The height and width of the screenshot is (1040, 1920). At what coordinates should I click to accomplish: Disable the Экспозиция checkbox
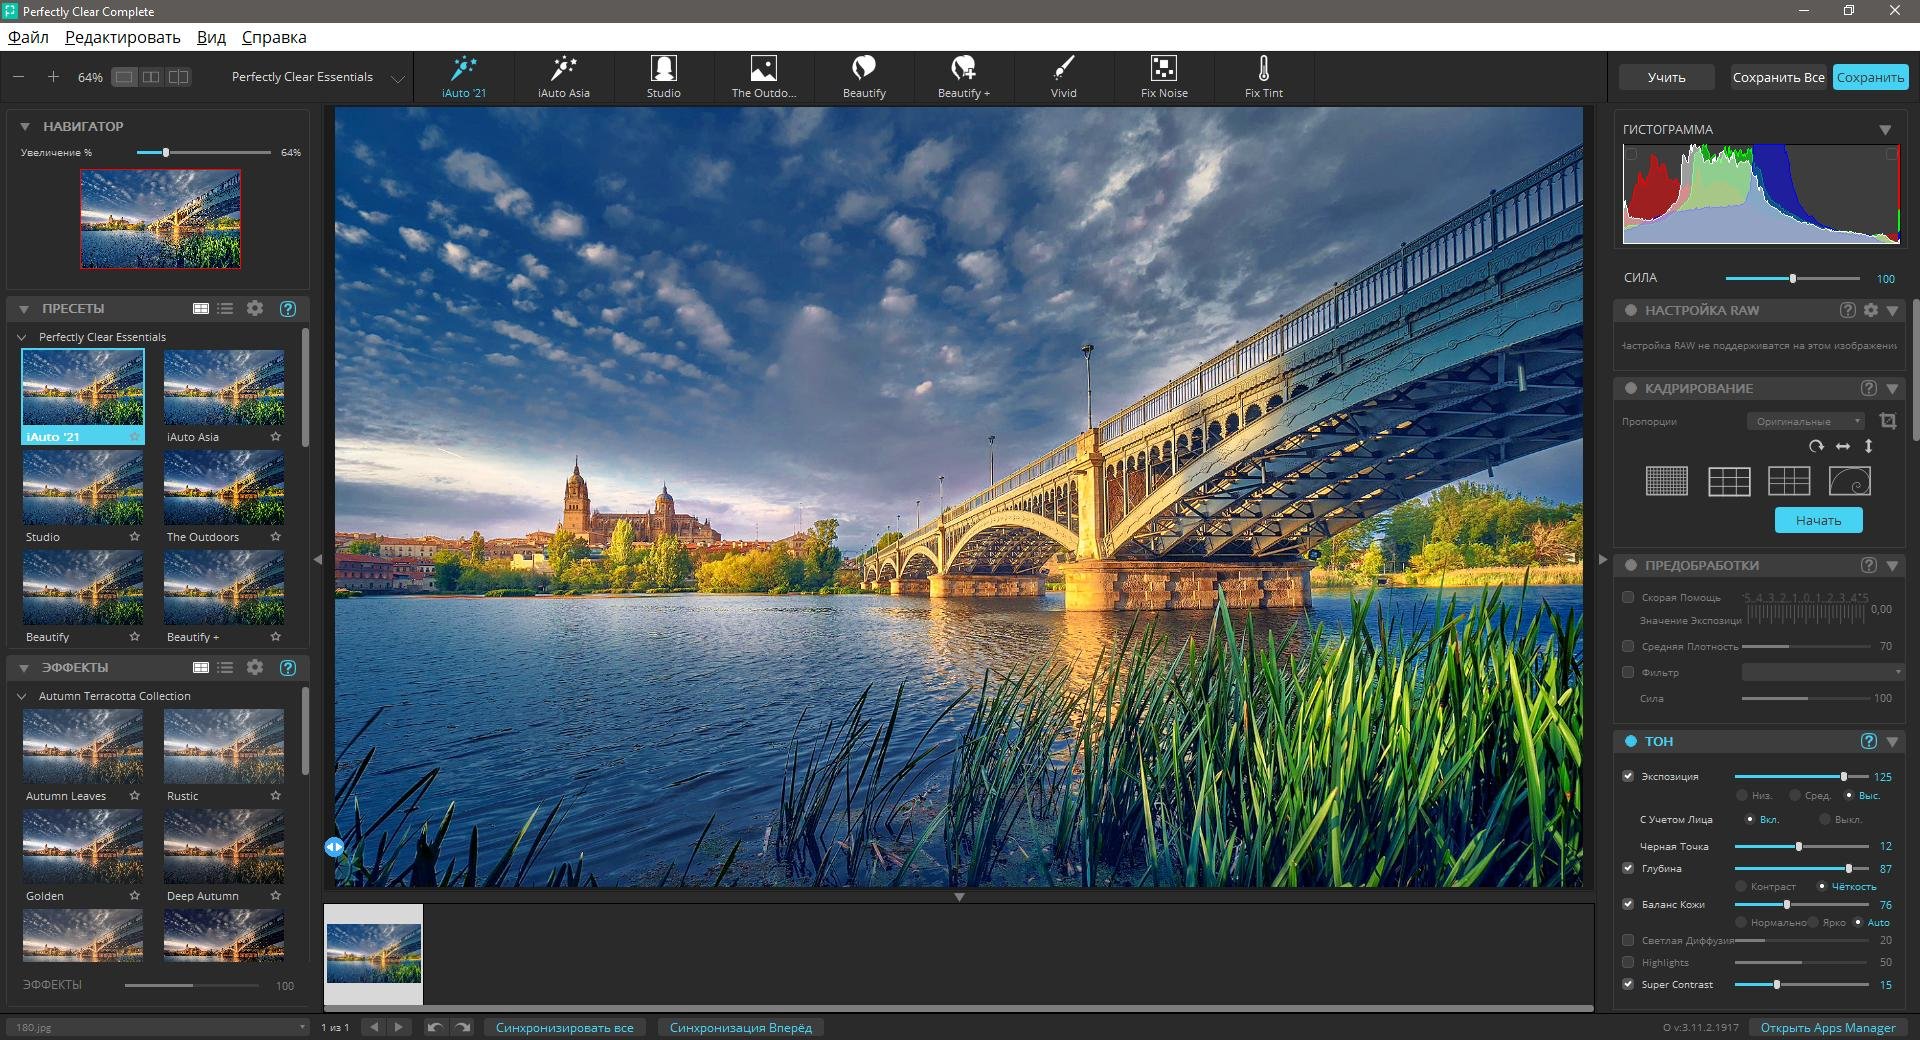click(x=1628, y=776)
